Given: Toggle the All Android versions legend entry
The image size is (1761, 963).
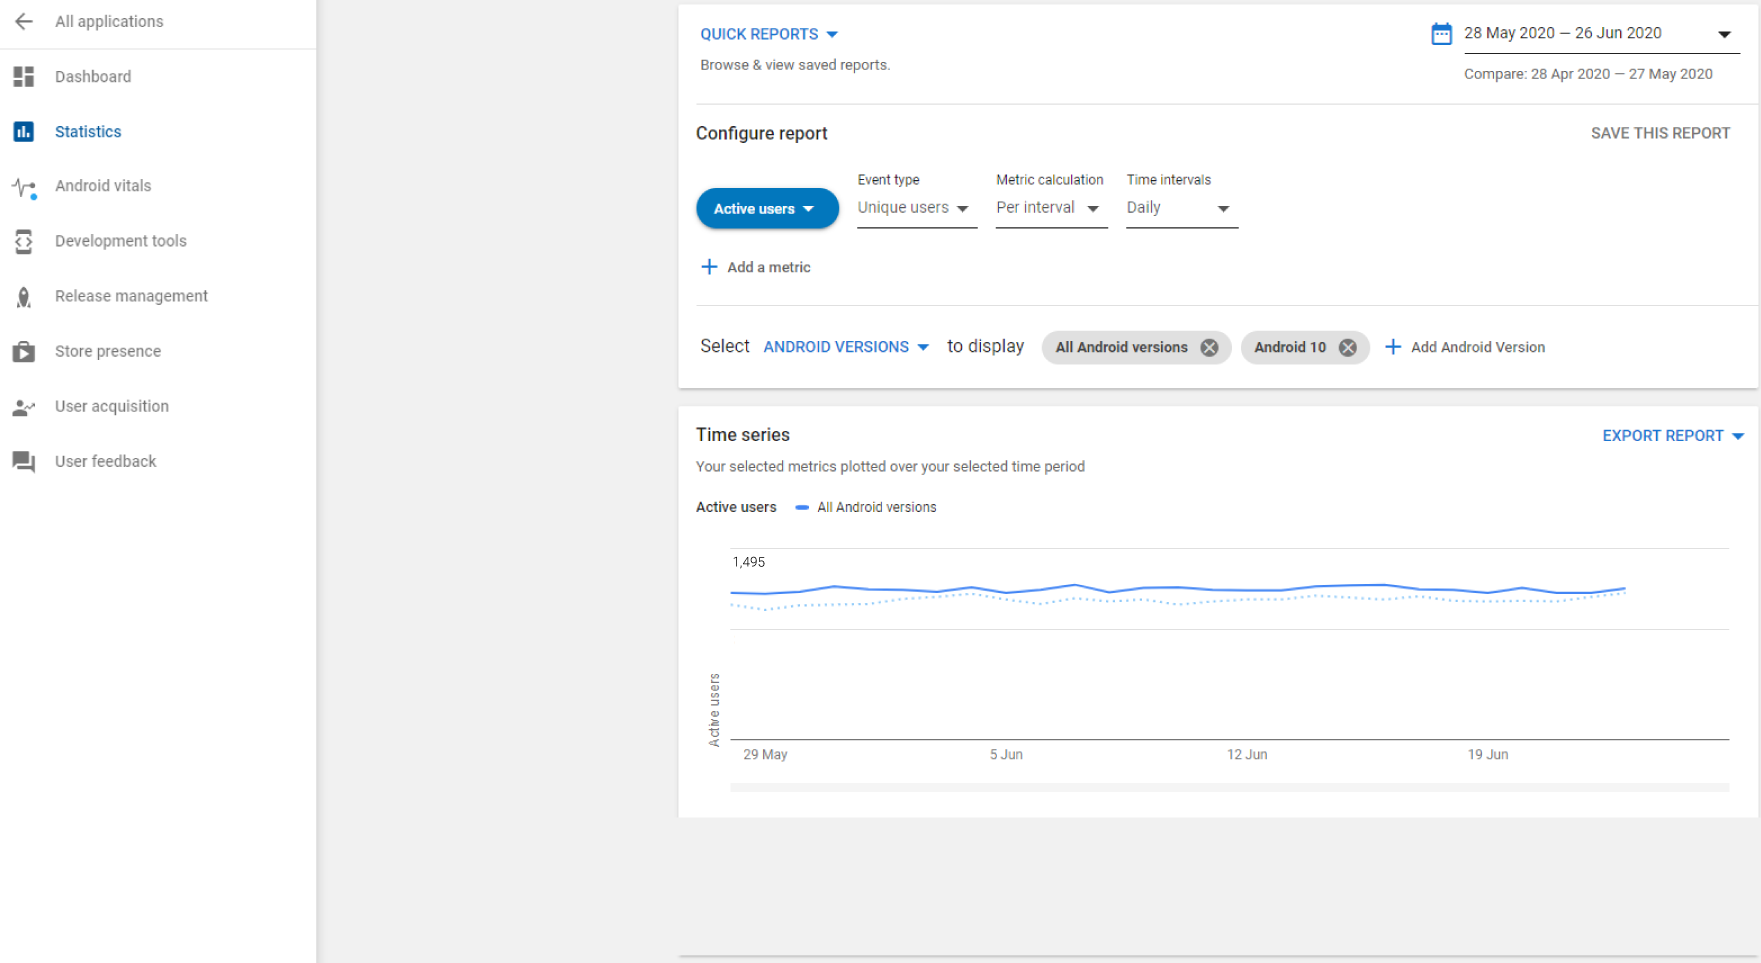Looking at the screenshot, I should click(866, 507).
